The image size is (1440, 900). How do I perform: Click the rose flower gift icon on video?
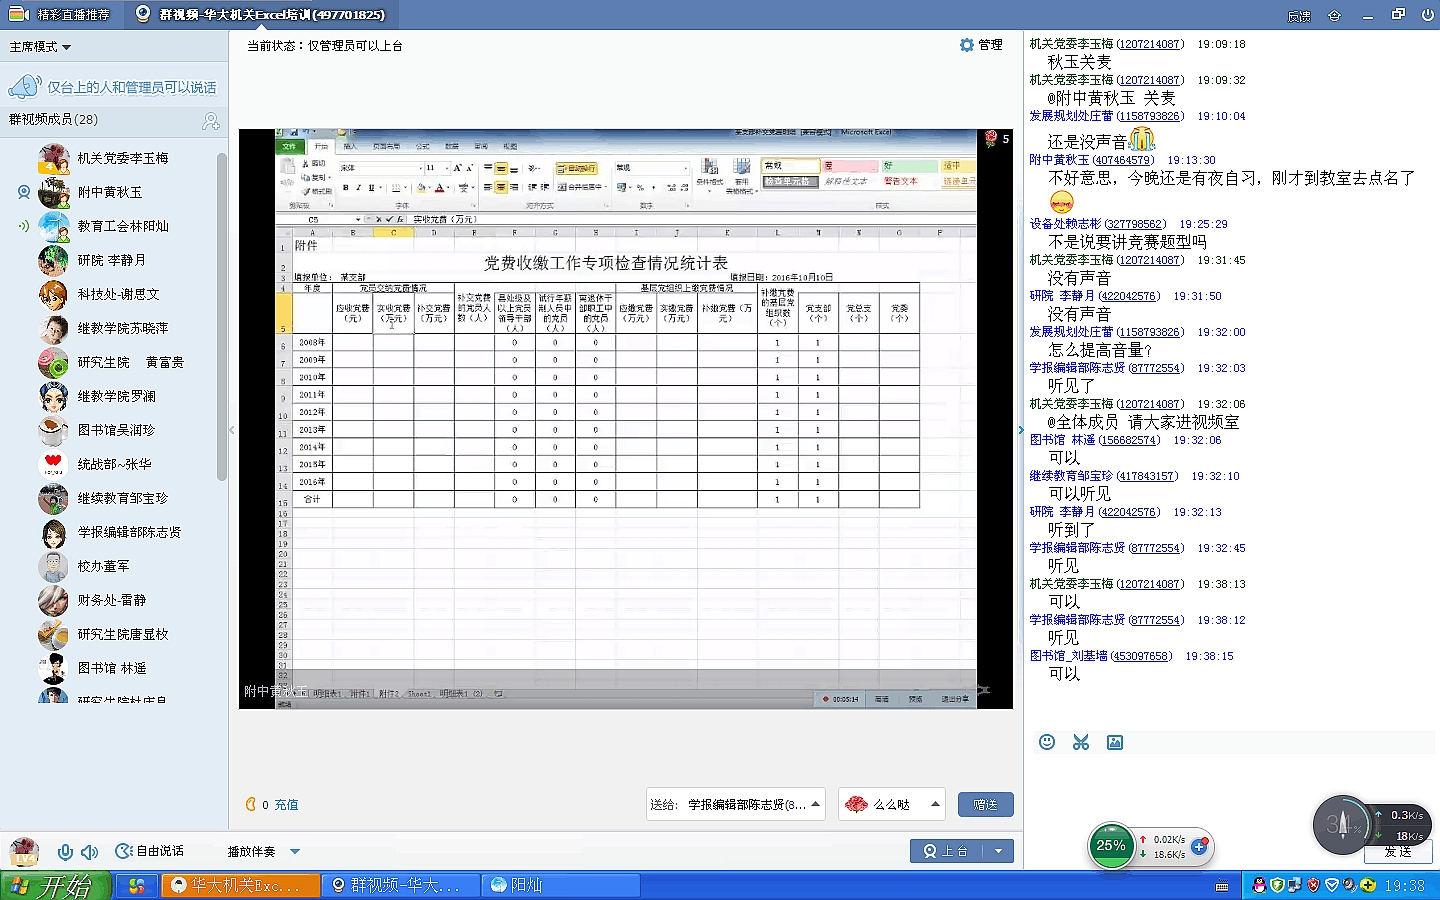(991, 139)
